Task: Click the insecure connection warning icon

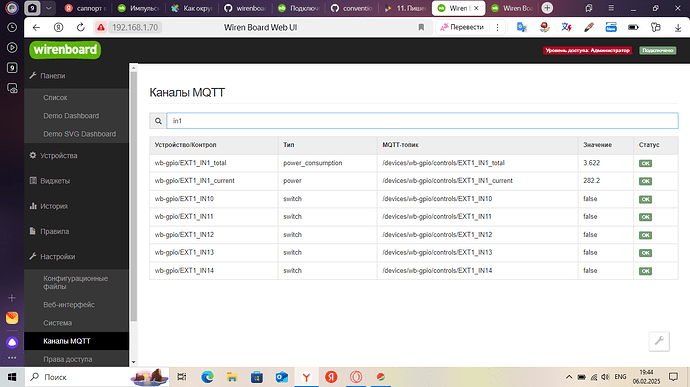Action: [x=101, y=27]
